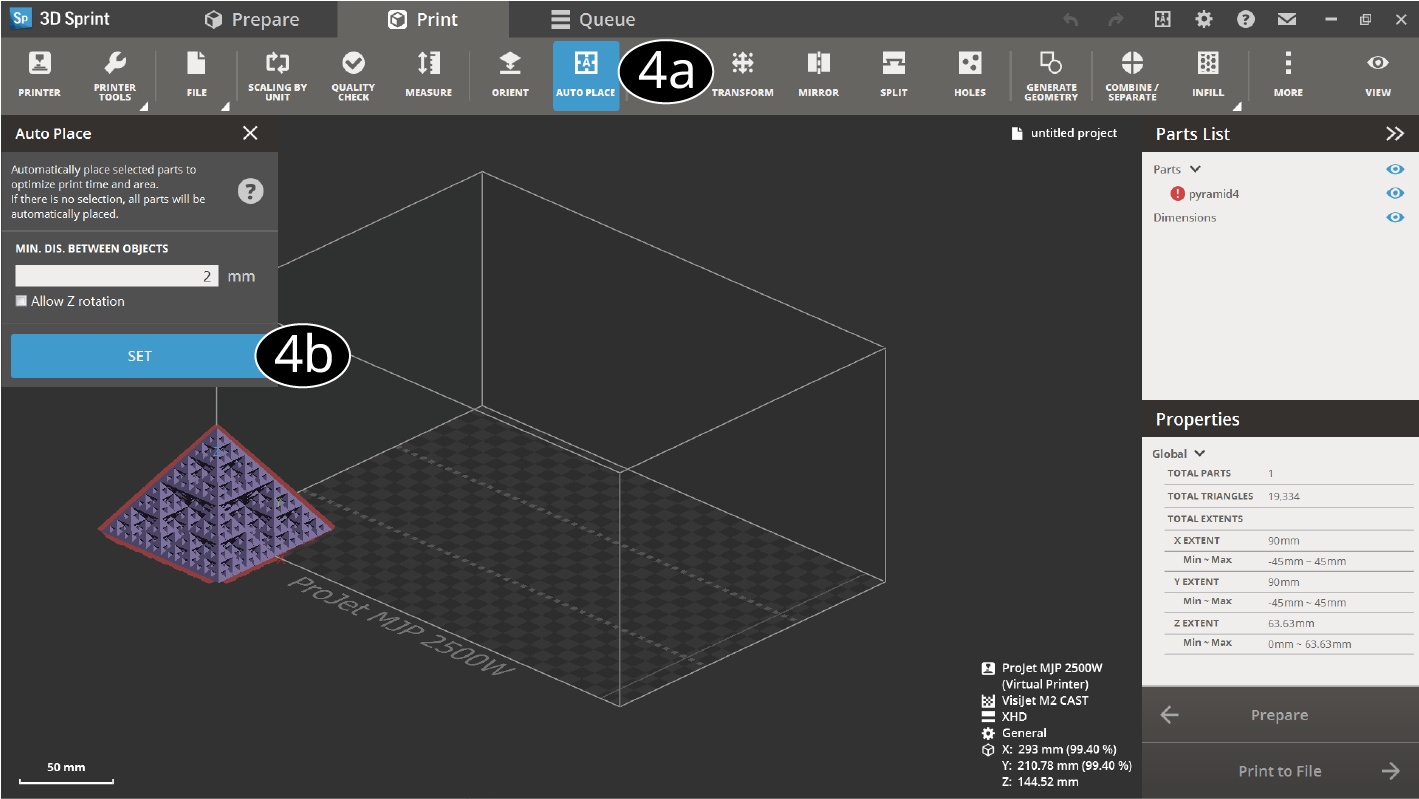Image resolution: width=1419 pixels, height=799 pixels.
Task: Enable Allow Z rotation
Action: click(x=21, y=300)
